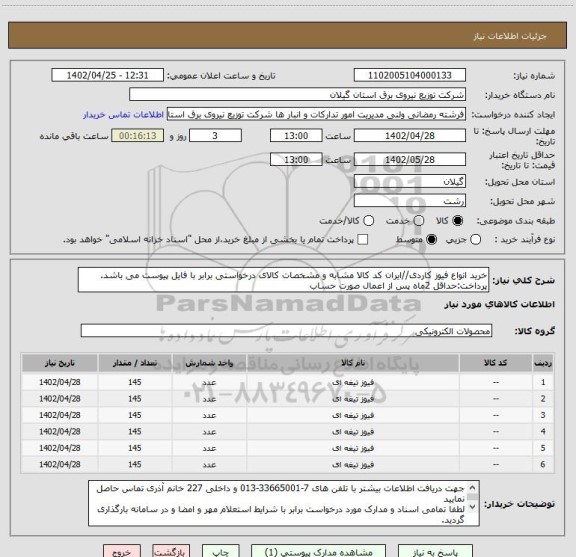Click date 1402/04/28 in row 4
Image resolution: width=576 pixels, height=557 pixels.
[60, 431]
